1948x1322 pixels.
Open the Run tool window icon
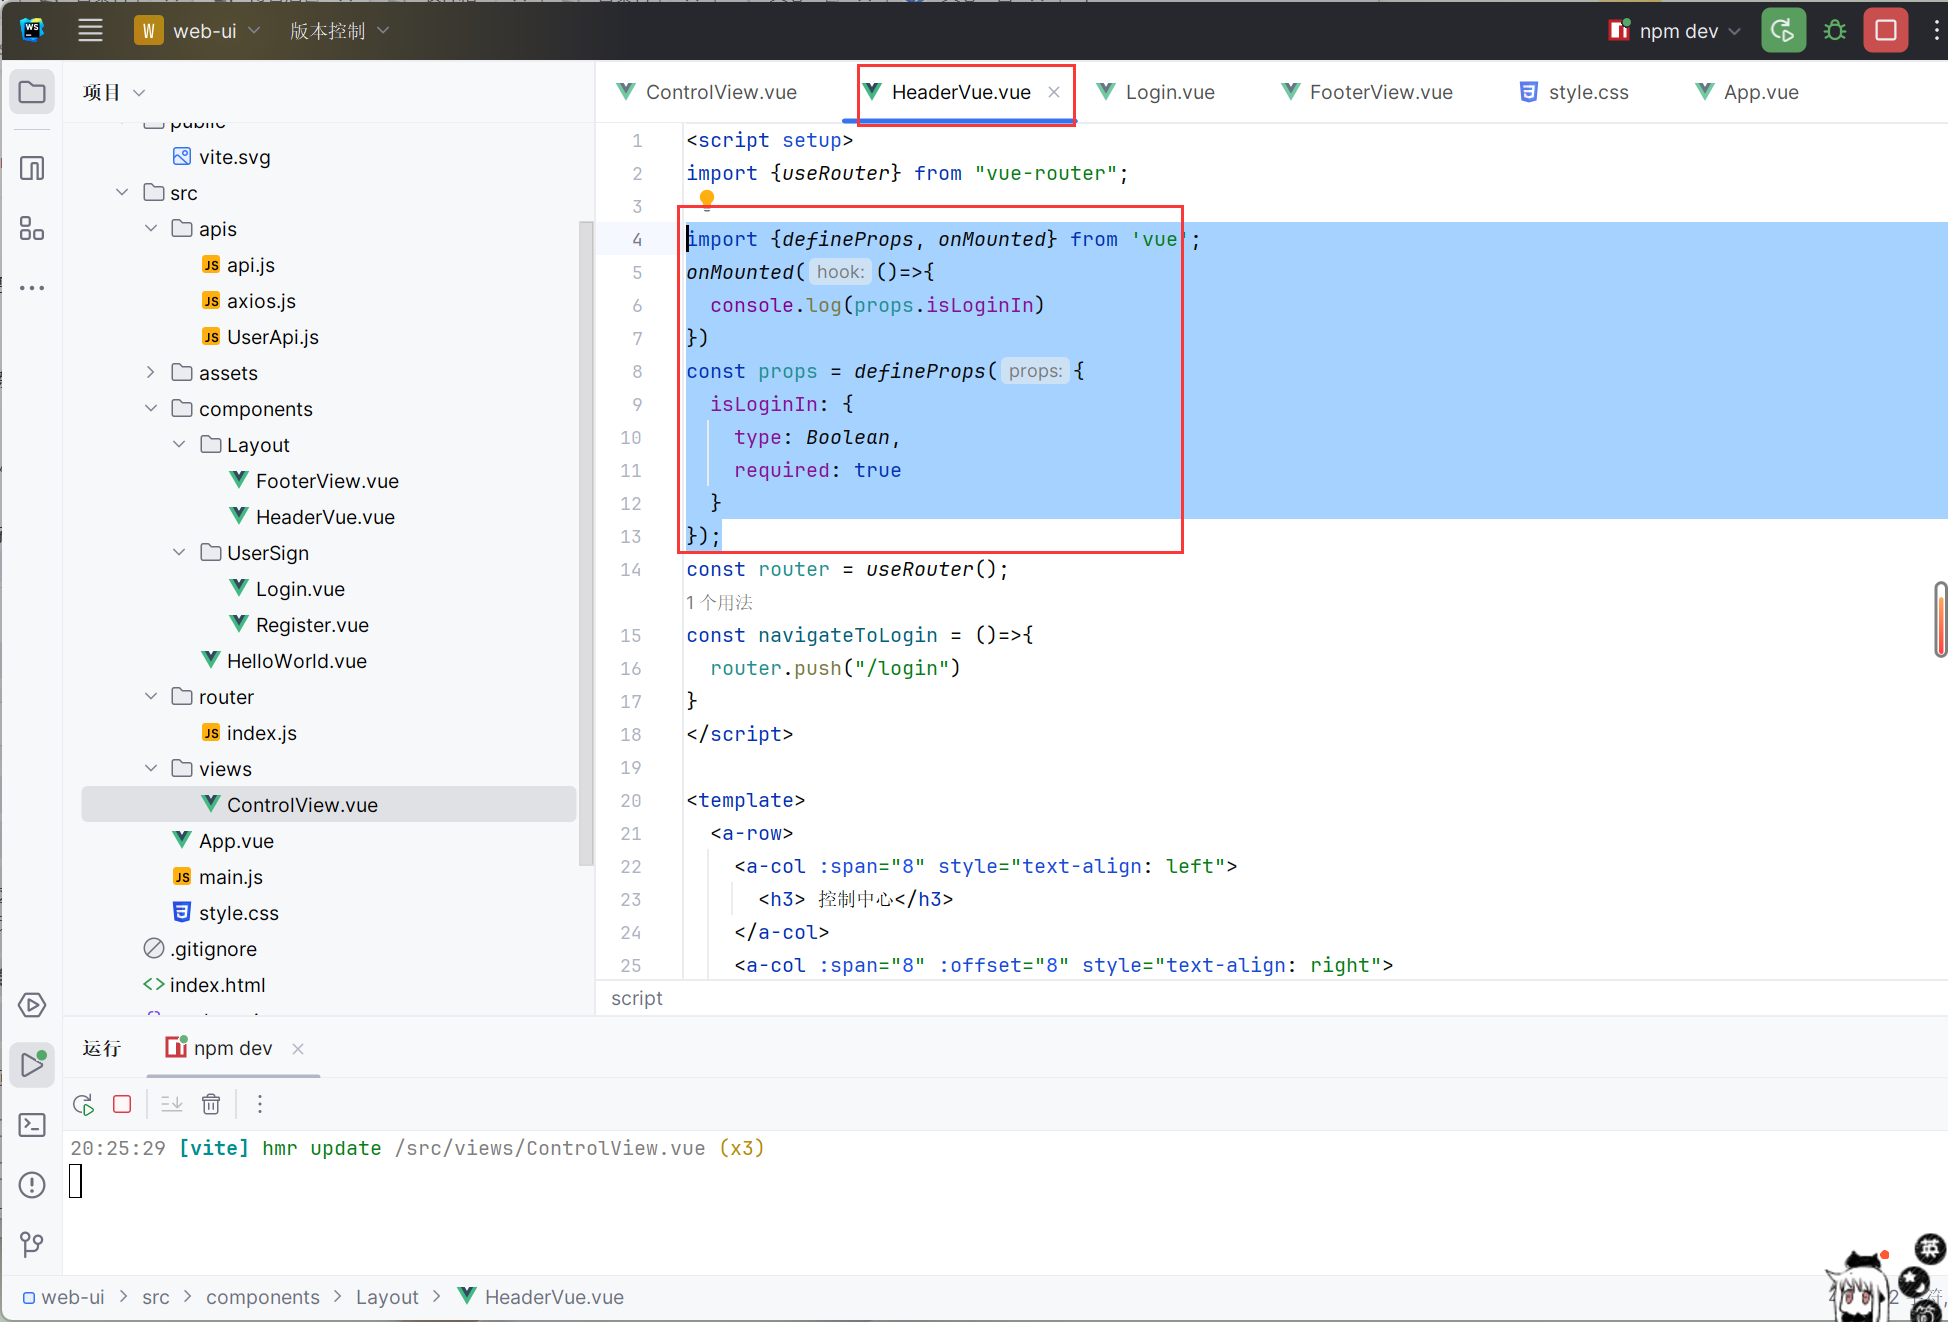tap(32, 1065)
